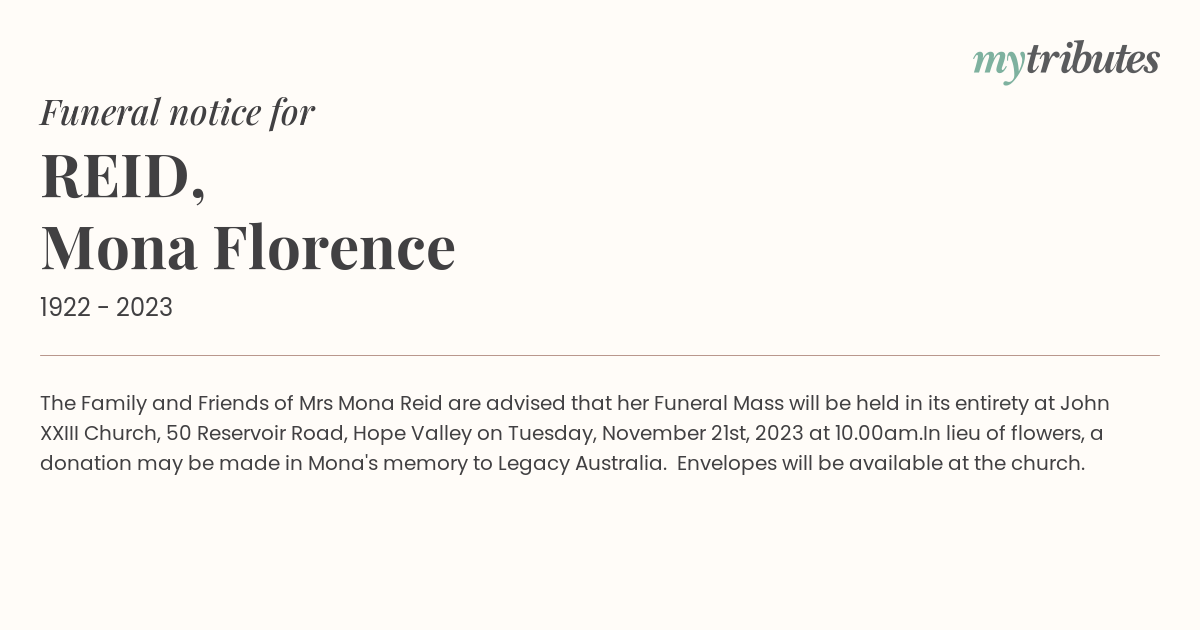Click the 'Funeral notice for' heading
1200x630 pixels.
pyautogui.click(x=177, y=112)
